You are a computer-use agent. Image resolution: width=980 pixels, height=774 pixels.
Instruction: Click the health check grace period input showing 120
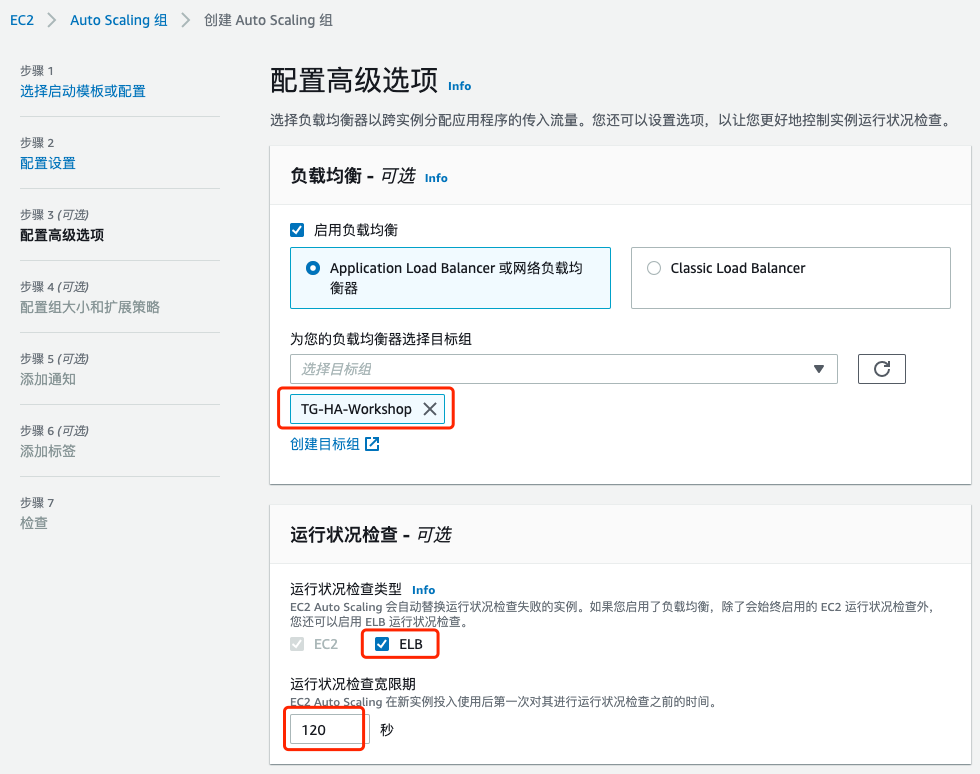pos(324,729)
